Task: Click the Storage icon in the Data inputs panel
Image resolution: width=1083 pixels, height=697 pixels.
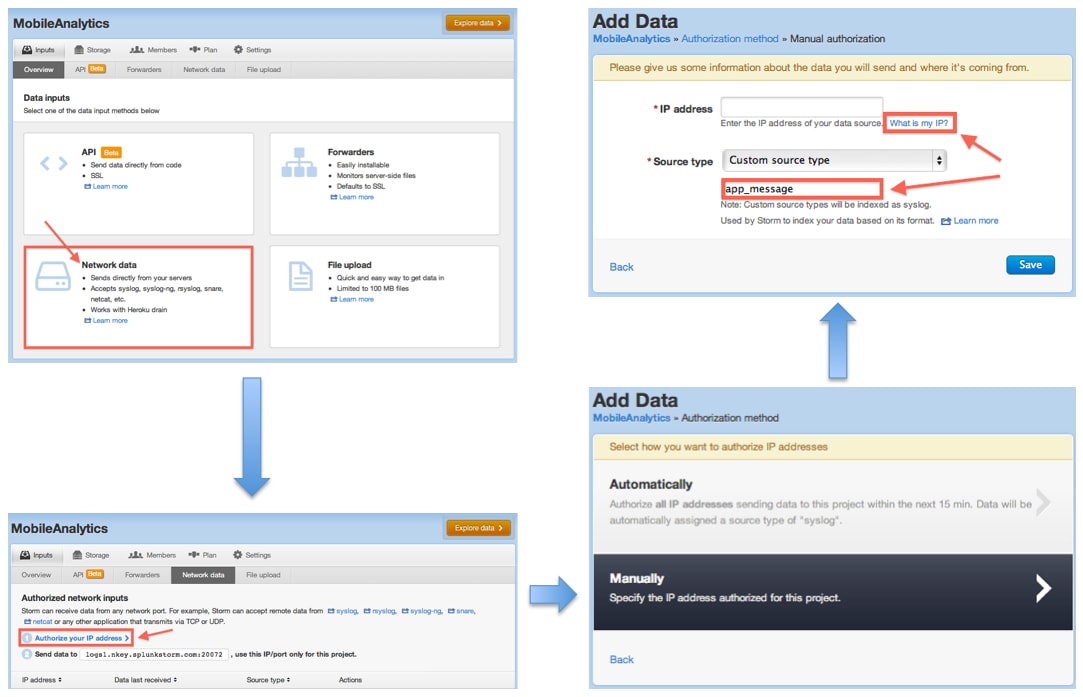Action: point(79,50)
